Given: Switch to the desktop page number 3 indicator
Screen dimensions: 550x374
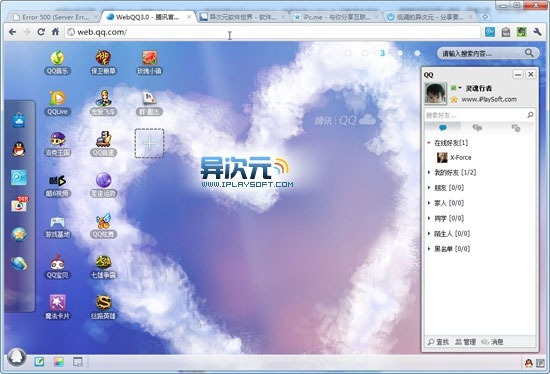Looking at the screenshot, I should click(382, 53).
